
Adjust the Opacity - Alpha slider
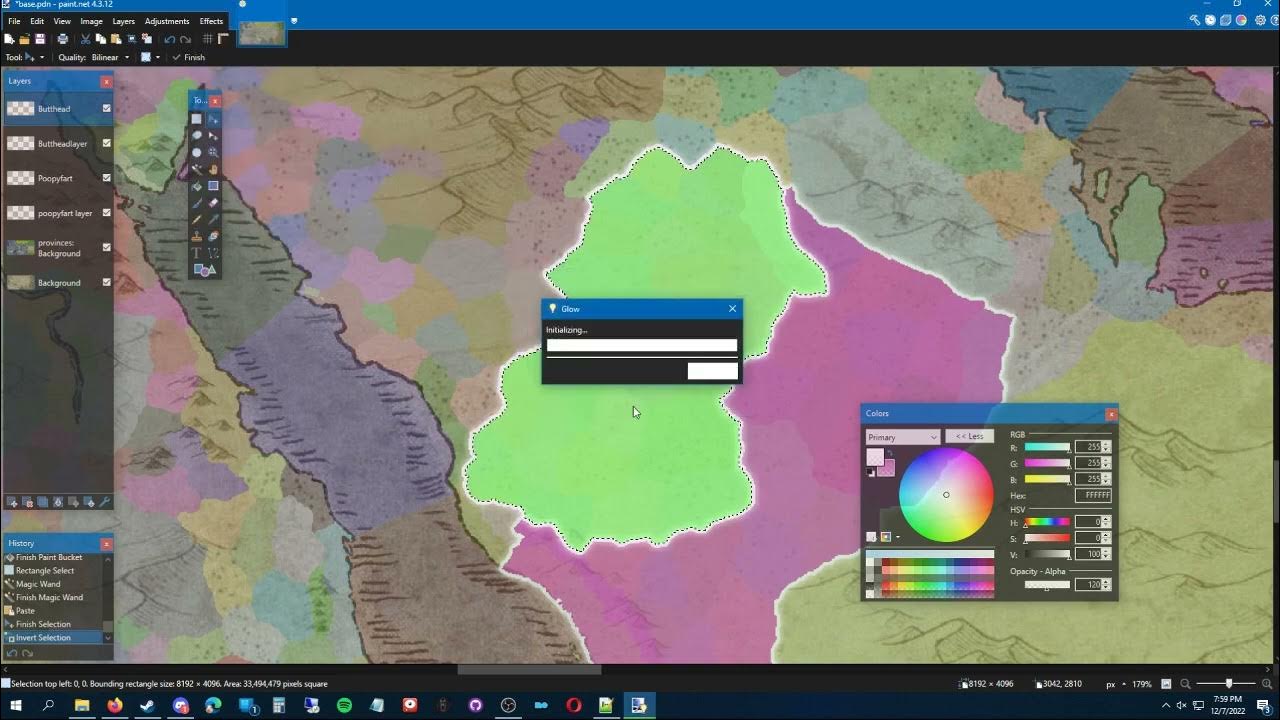[x=1047, y=585]
